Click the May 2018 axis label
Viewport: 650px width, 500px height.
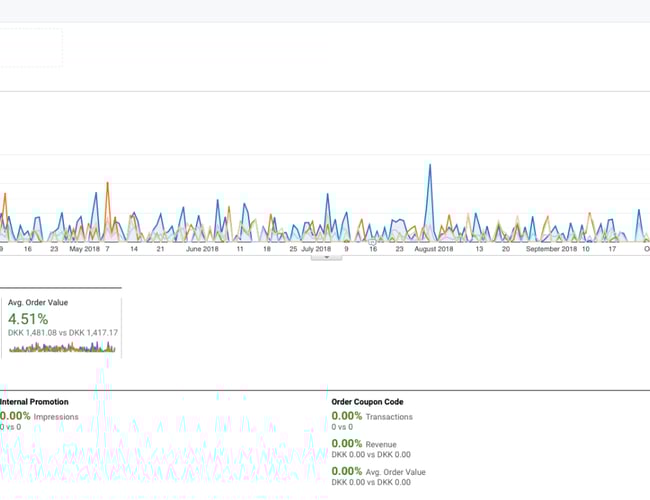coord(84,249)
